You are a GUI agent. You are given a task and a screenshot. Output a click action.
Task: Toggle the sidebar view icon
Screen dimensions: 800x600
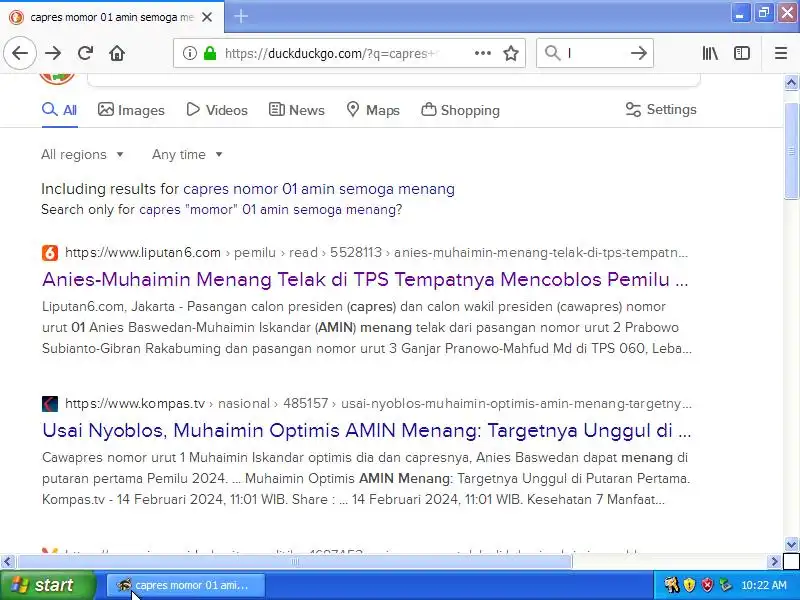tap(742, 53)
